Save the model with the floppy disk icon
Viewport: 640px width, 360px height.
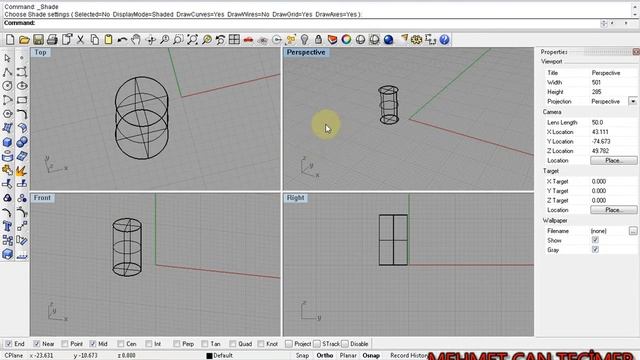tap(38, 40)
